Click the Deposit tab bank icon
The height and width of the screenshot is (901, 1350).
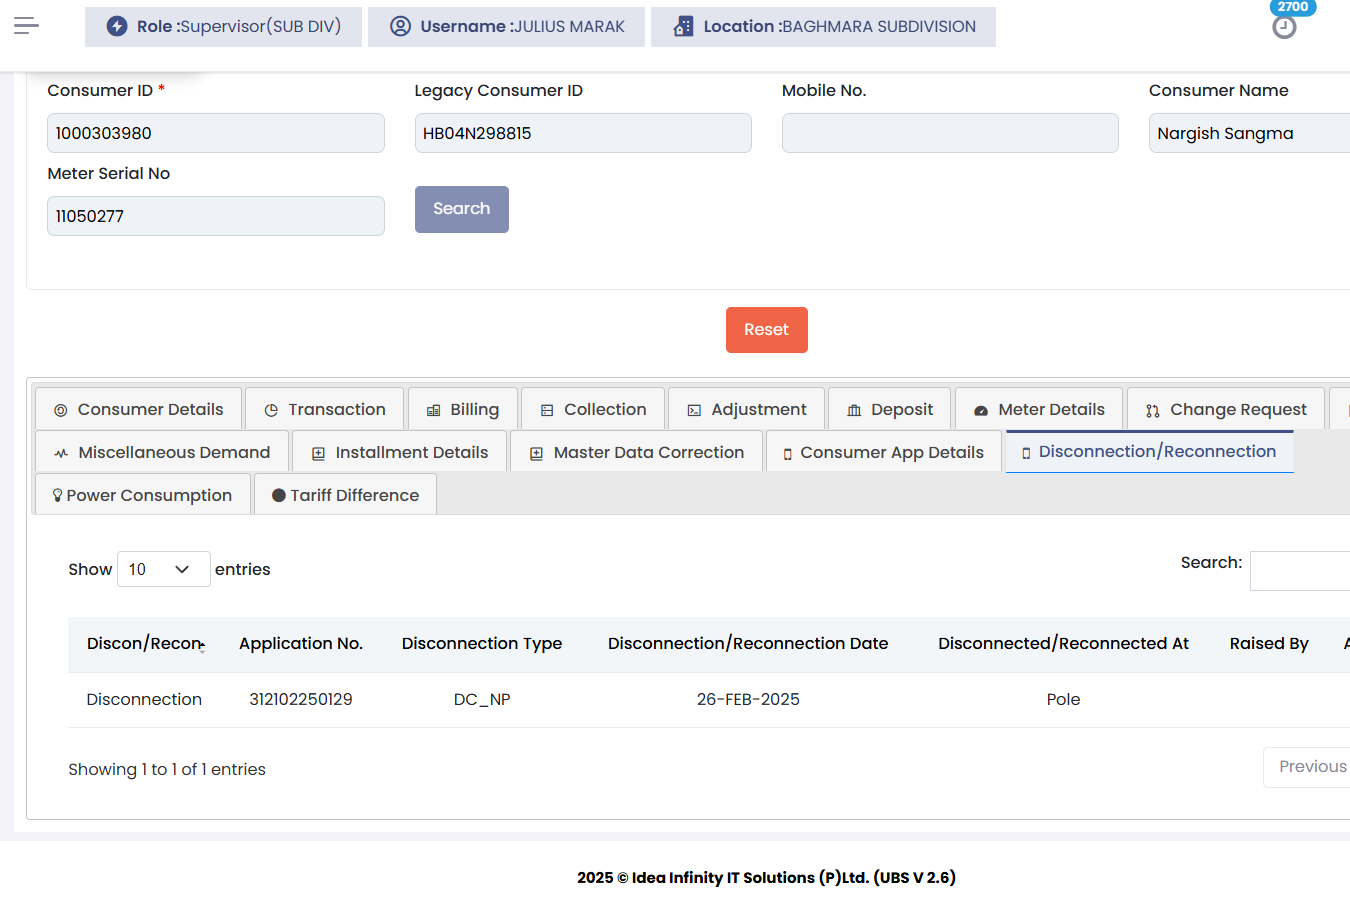[854, 410]
